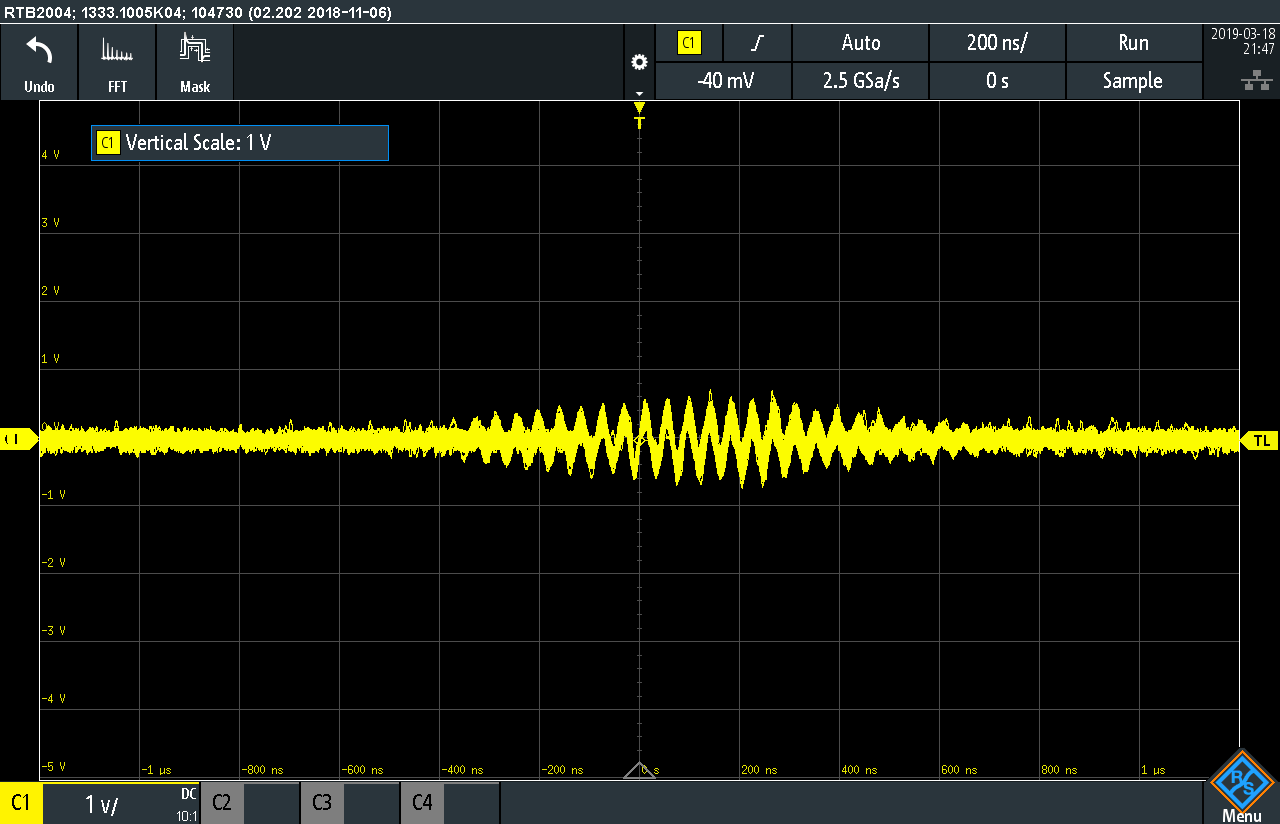This screenshot has width=1280, height=824.
Task: Select the C1 trigger source tab
Action: click(x=689, y=43)
